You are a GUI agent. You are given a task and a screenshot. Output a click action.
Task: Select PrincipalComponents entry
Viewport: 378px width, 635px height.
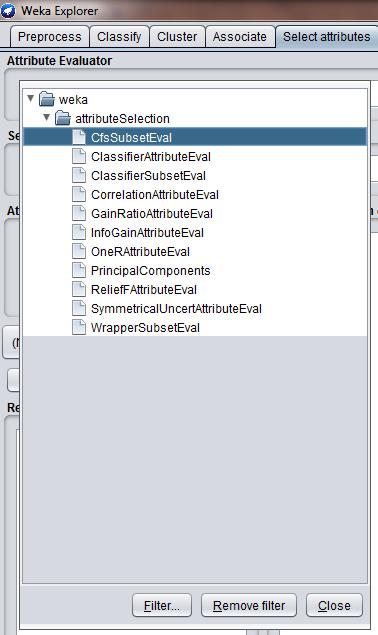151,271
